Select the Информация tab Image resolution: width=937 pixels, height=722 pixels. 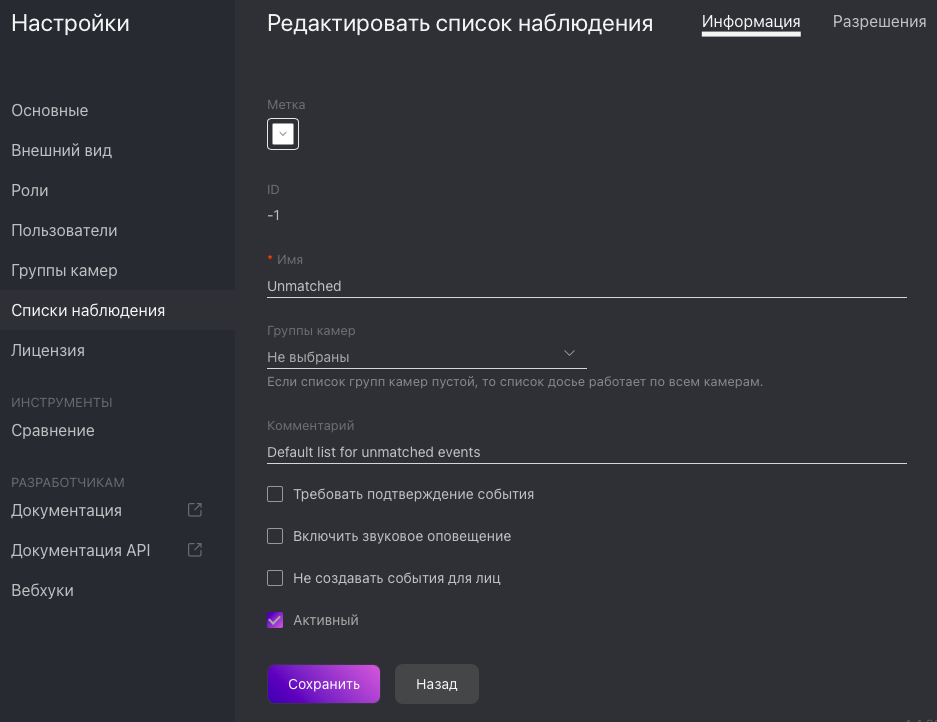point(751,22)
